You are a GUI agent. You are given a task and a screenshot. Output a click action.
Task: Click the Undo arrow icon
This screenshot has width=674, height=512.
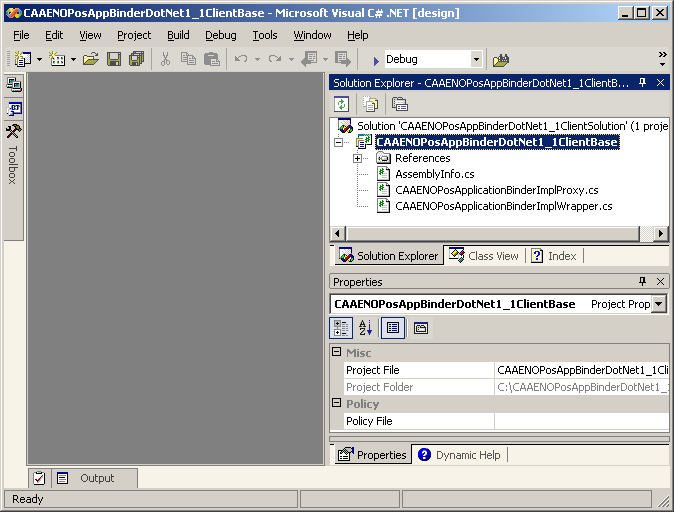coord(241,59)
